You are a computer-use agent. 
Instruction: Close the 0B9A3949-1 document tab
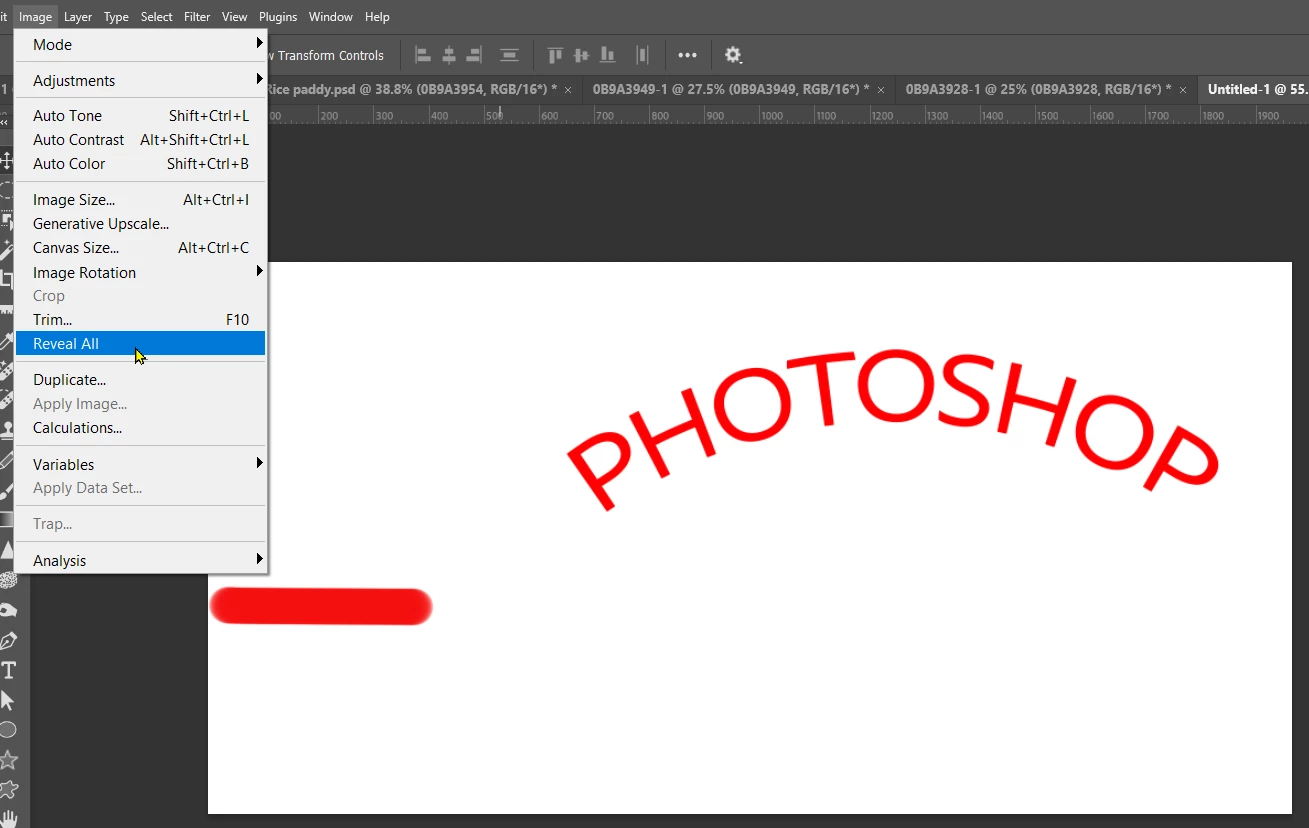pos(881,90)
